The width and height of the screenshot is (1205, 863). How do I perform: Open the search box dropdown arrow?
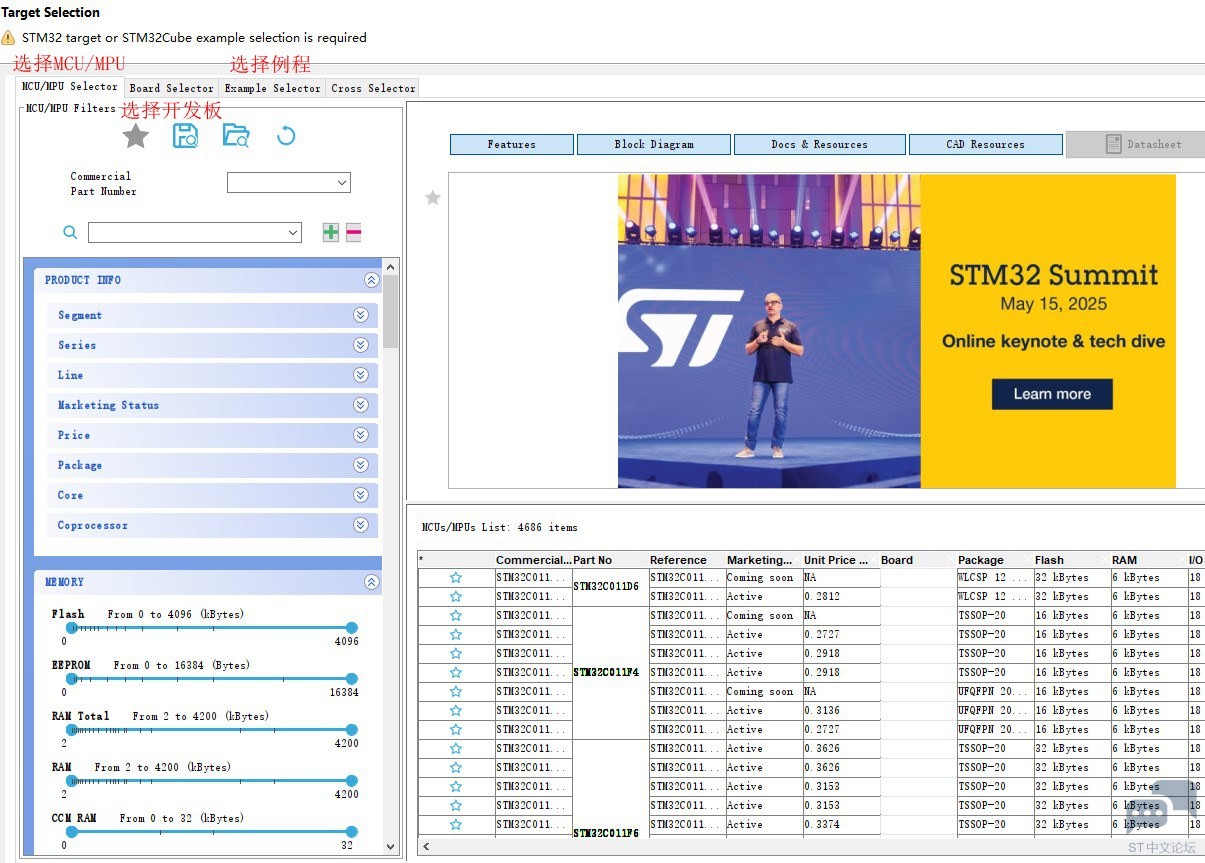pos(293,232)
